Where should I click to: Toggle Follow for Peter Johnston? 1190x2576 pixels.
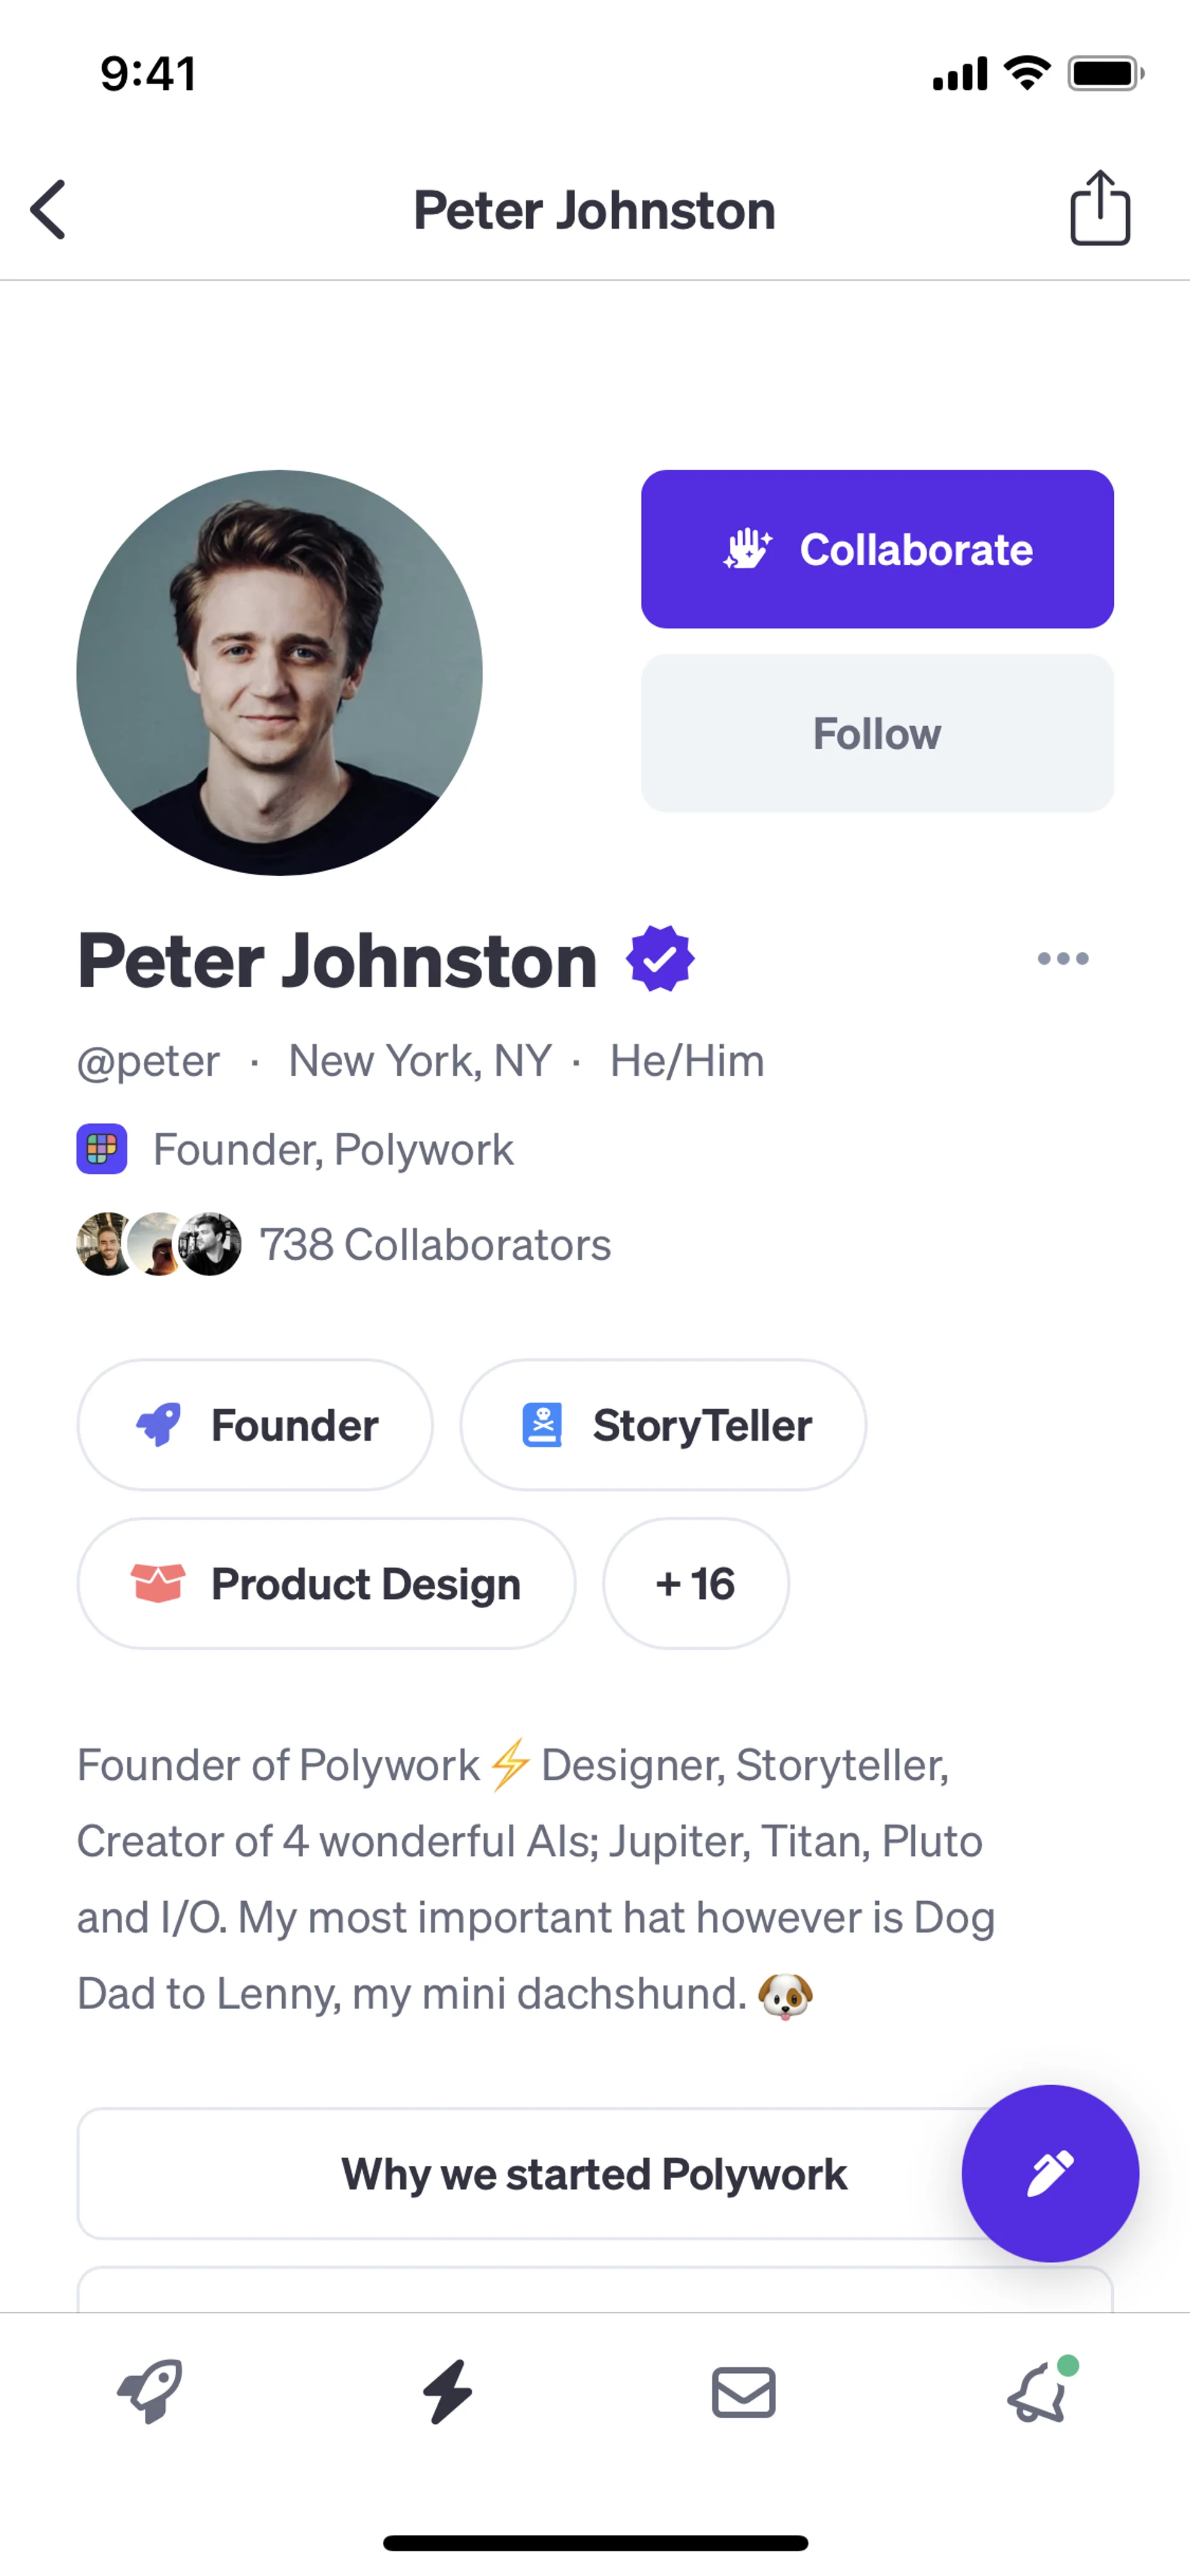point(877,733)
